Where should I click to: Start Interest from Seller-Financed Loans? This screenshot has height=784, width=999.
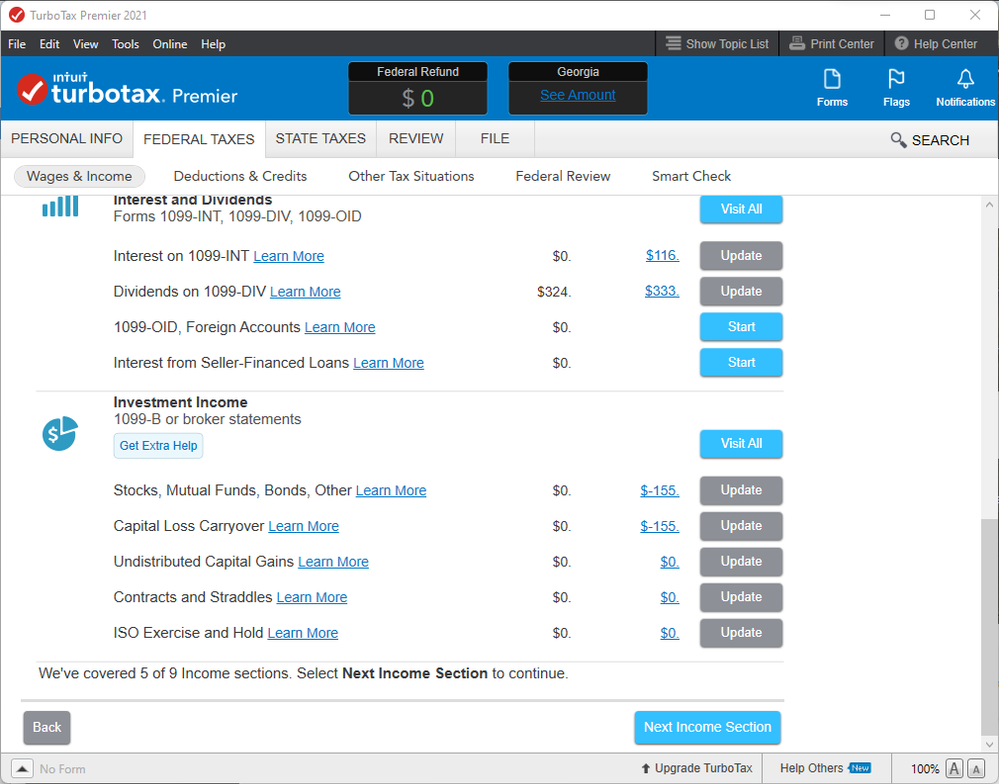coord(741,362)
